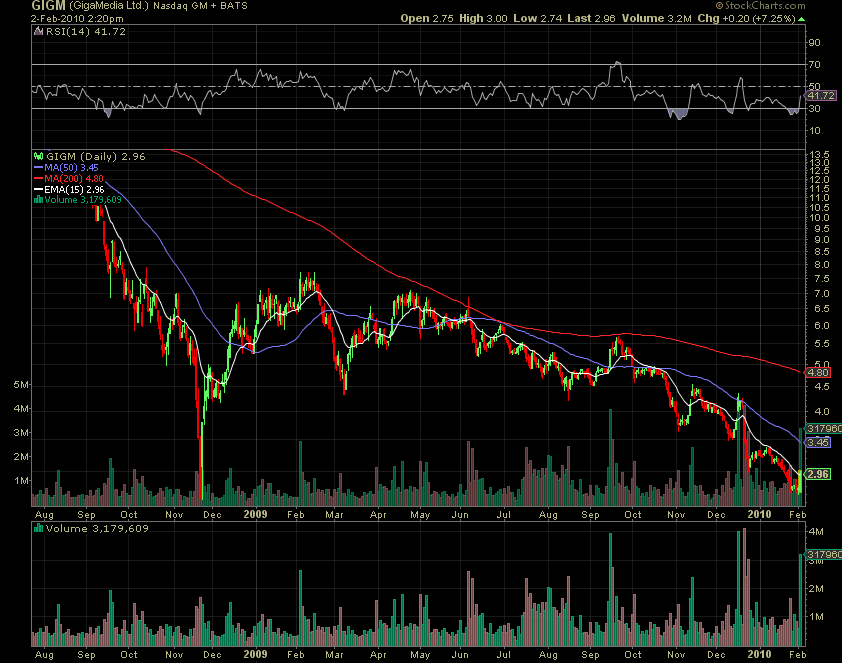Click the 13.5 label on the price axis

pyautogui.click(x=819, y=155)
